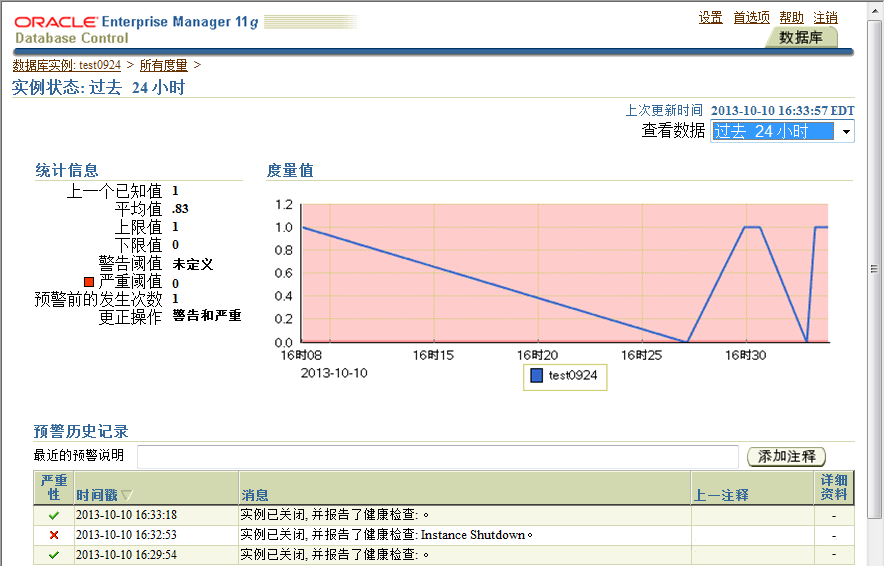The width and height of the screenshot is (885, 566).
Task: Open the 数据库 tab
Action: [801, 38]
